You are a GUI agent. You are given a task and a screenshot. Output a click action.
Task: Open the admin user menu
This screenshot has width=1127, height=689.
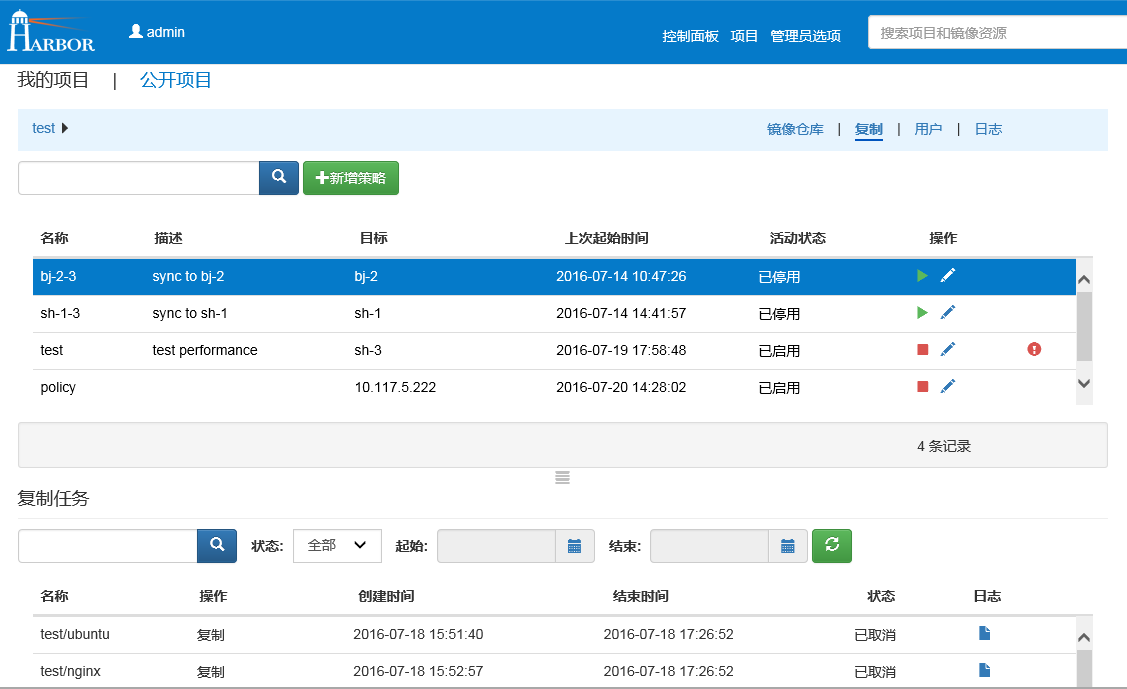point(157,32)
